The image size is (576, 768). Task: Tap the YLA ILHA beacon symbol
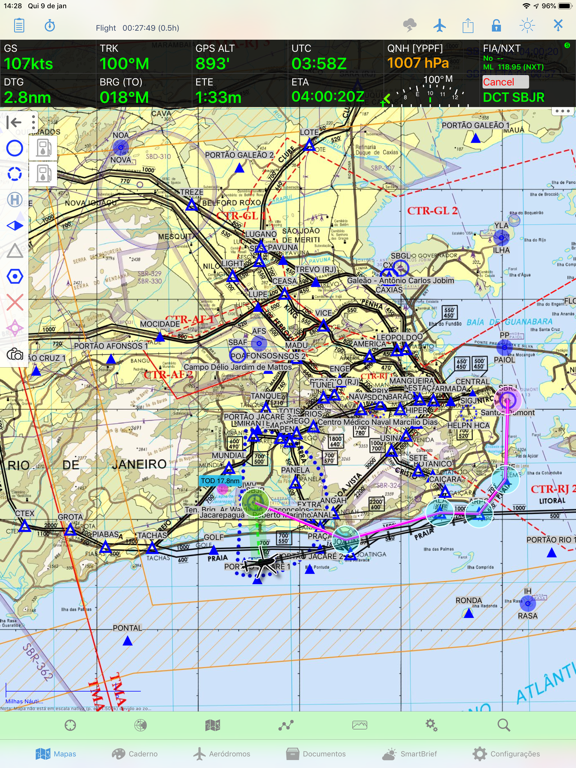[x=501, y=238]
